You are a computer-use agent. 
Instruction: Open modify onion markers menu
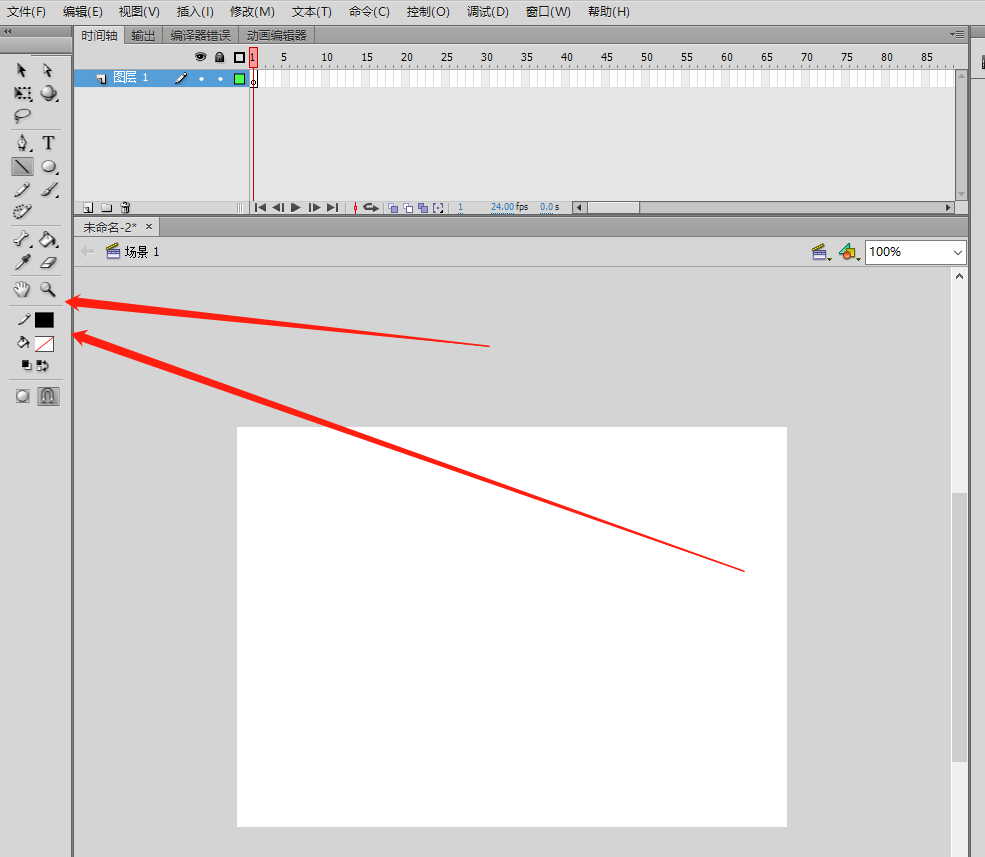coord(438,207)
